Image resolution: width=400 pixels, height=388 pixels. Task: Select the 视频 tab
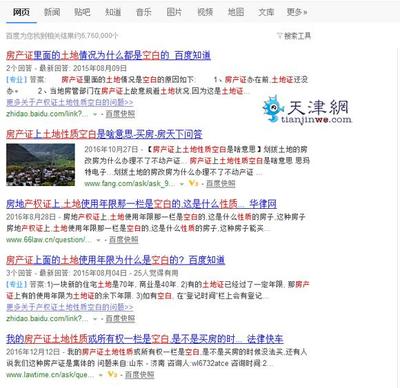[205, 12]
